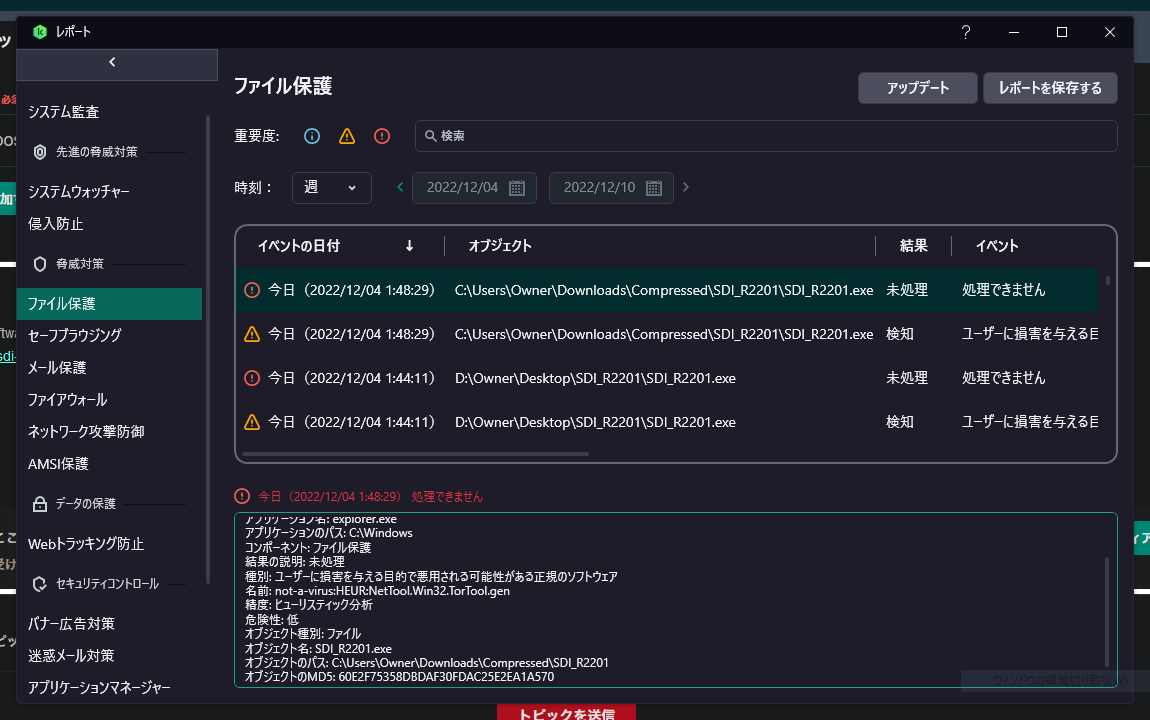Click レポートを保存する button
Viewport: 1150px width, 720px height.
(1050, 88)
